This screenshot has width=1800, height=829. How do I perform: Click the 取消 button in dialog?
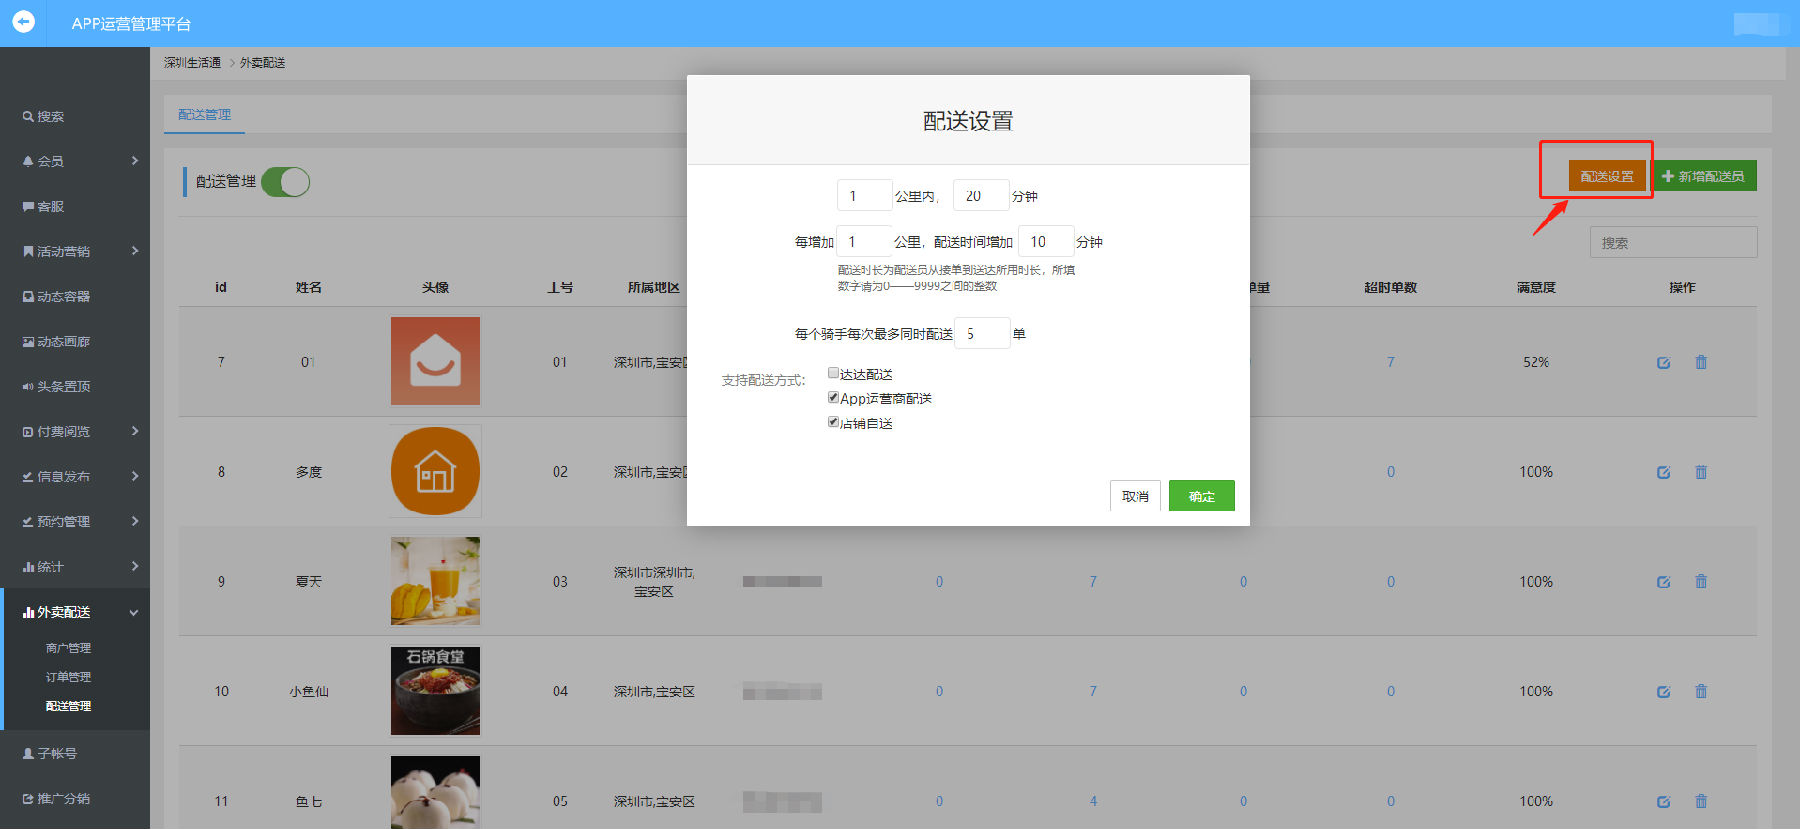[1135, 496]
